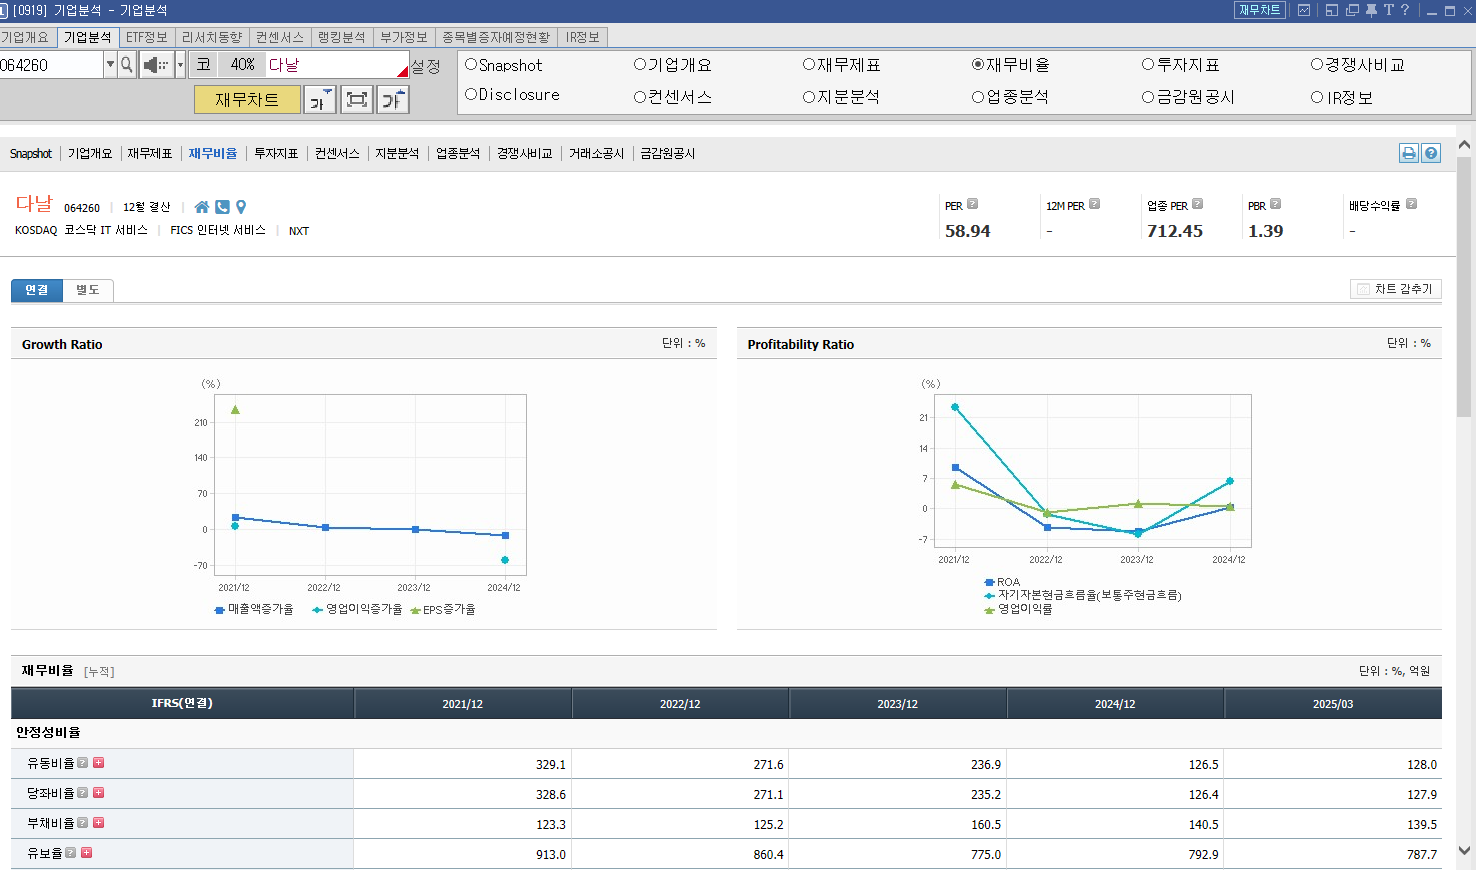Viewport: 1476px width, 870px height.
Task: Expand the 부채비율 row plus button
Action: point(99,823)
